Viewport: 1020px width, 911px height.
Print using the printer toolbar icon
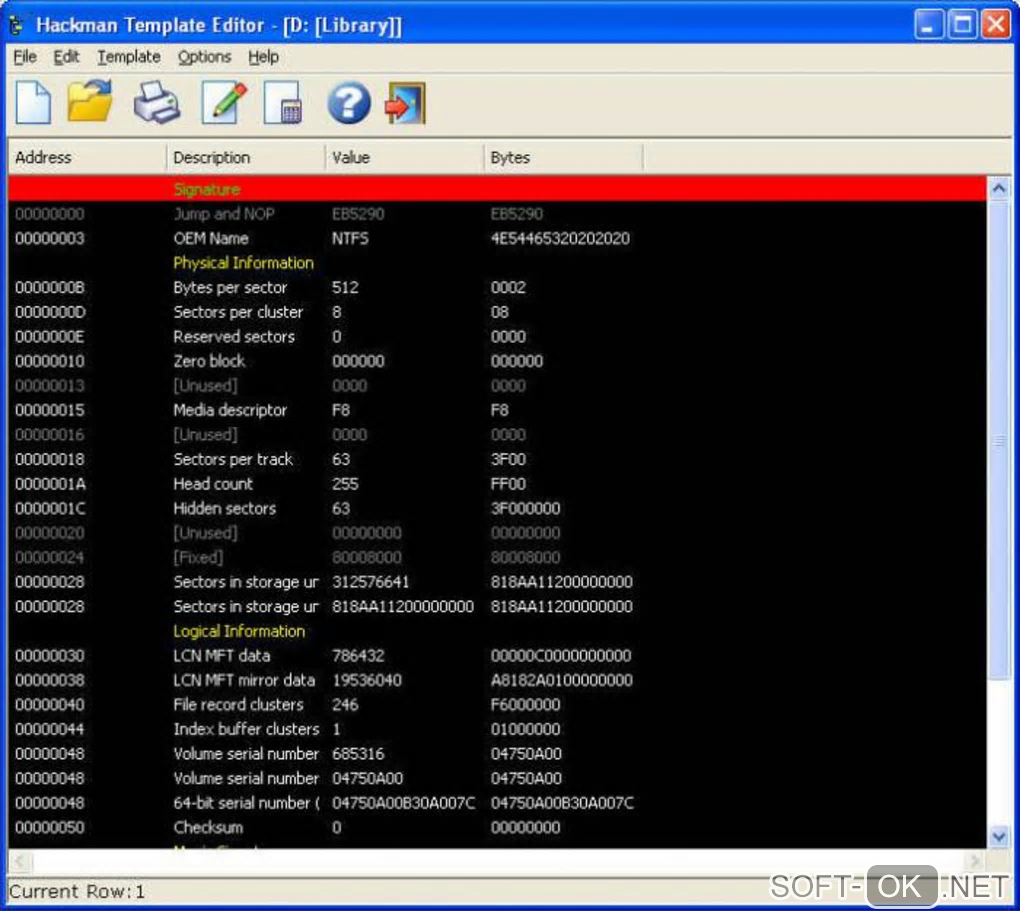[156, 102]
